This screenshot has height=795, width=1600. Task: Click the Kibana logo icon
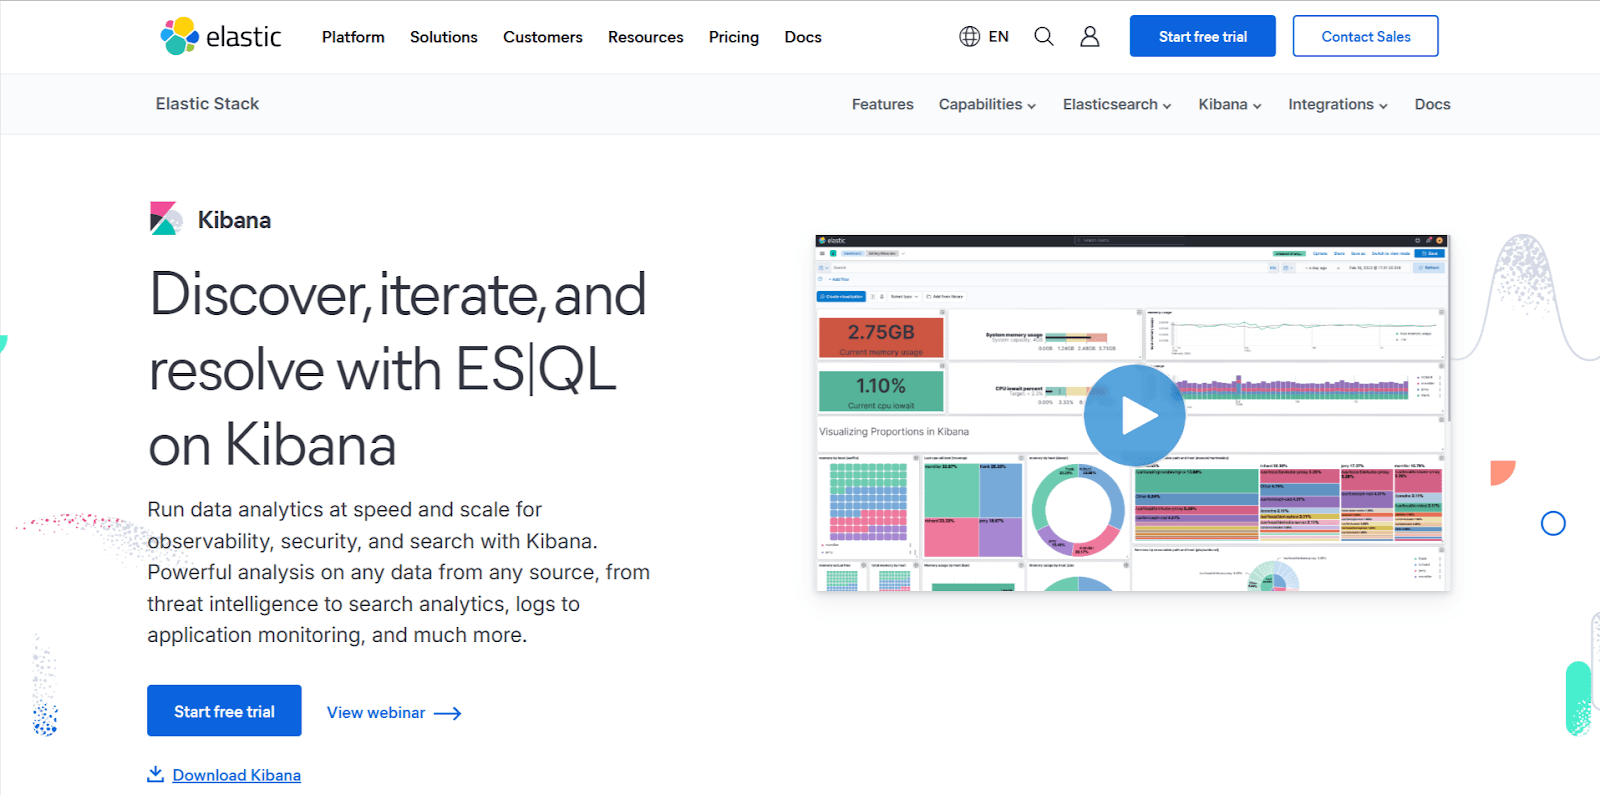[166, 219]
